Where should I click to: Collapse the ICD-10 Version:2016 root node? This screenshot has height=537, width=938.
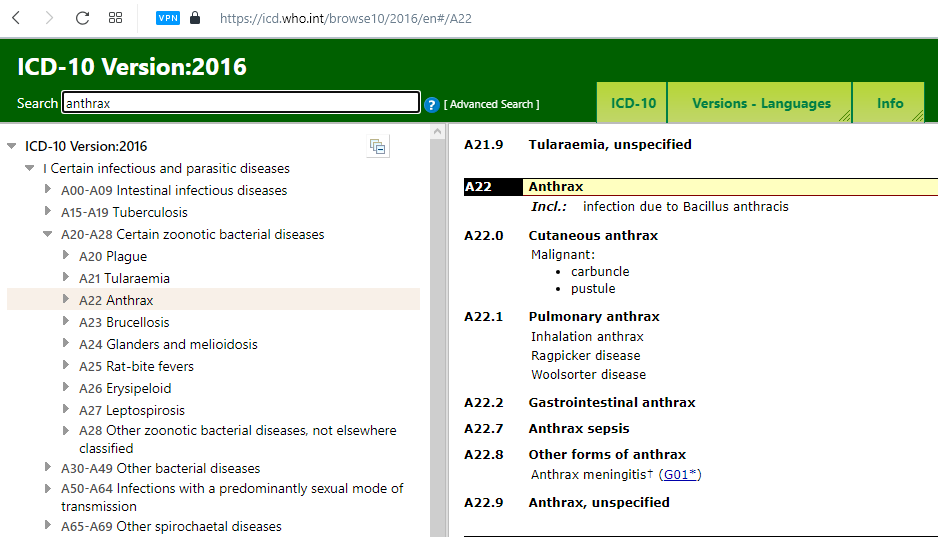coord(11,146)
